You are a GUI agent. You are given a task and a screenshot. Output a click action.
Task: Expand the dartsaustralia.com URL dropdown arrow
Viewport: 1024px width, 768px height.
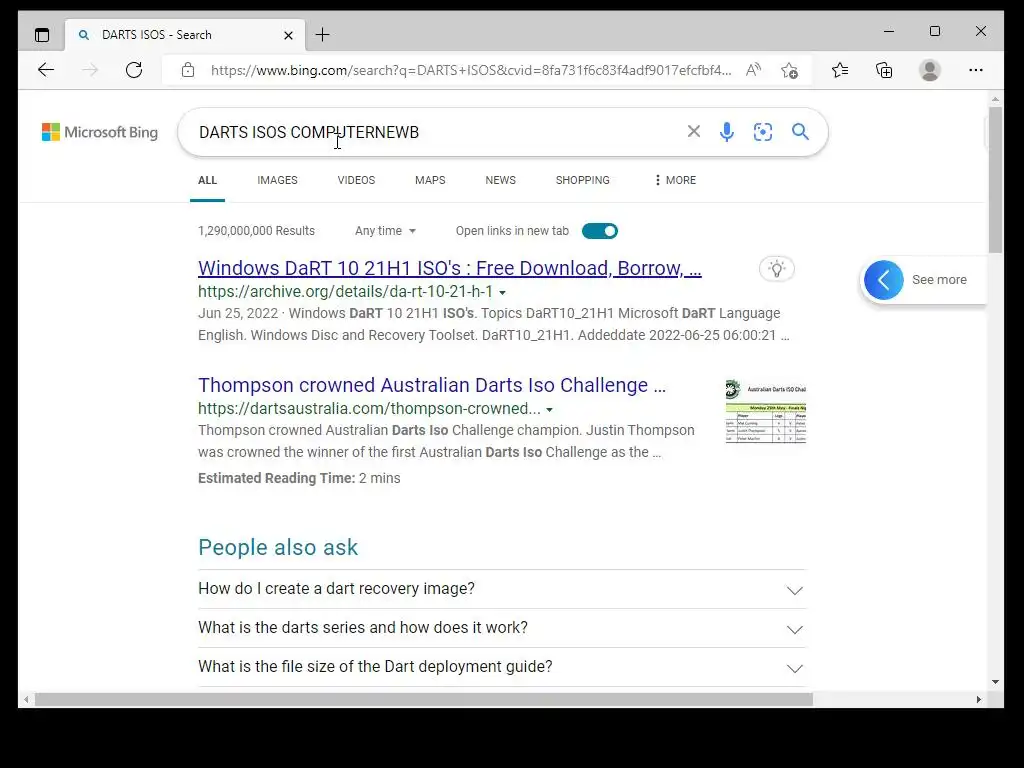coord(549,409)
